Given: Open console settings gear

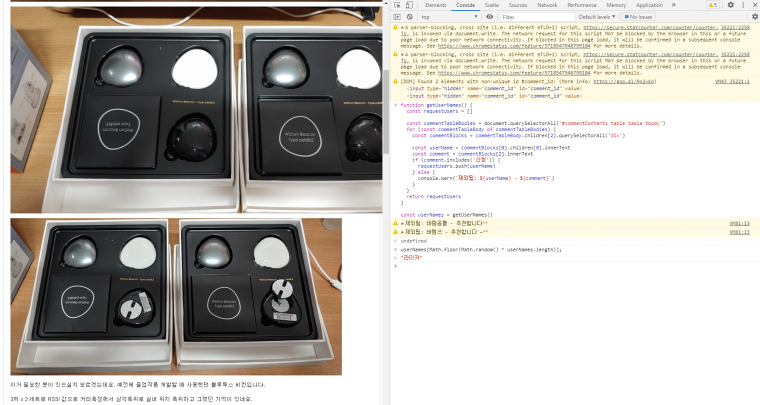Looking at the screenshot, I should pyautogui.click(x=755, y=16).
